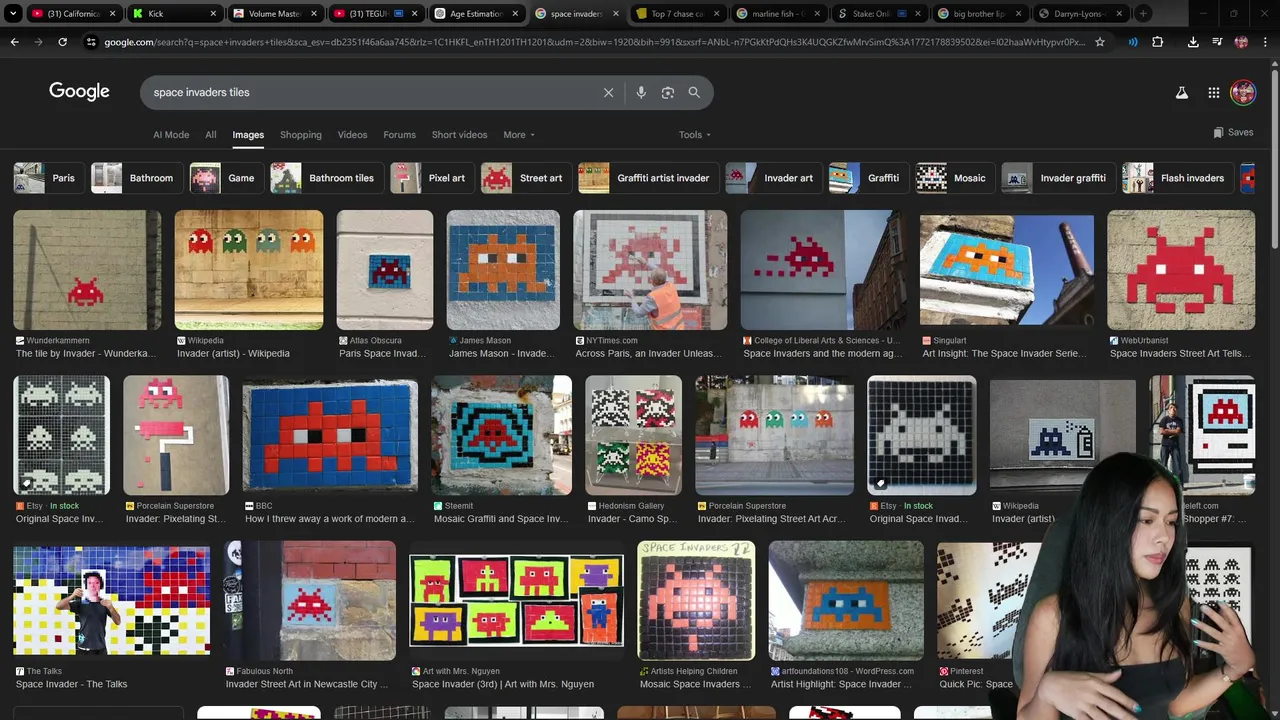Open Art with Mrs. Nguyen image
1280x720 pixels.
(x=516, y=601)
